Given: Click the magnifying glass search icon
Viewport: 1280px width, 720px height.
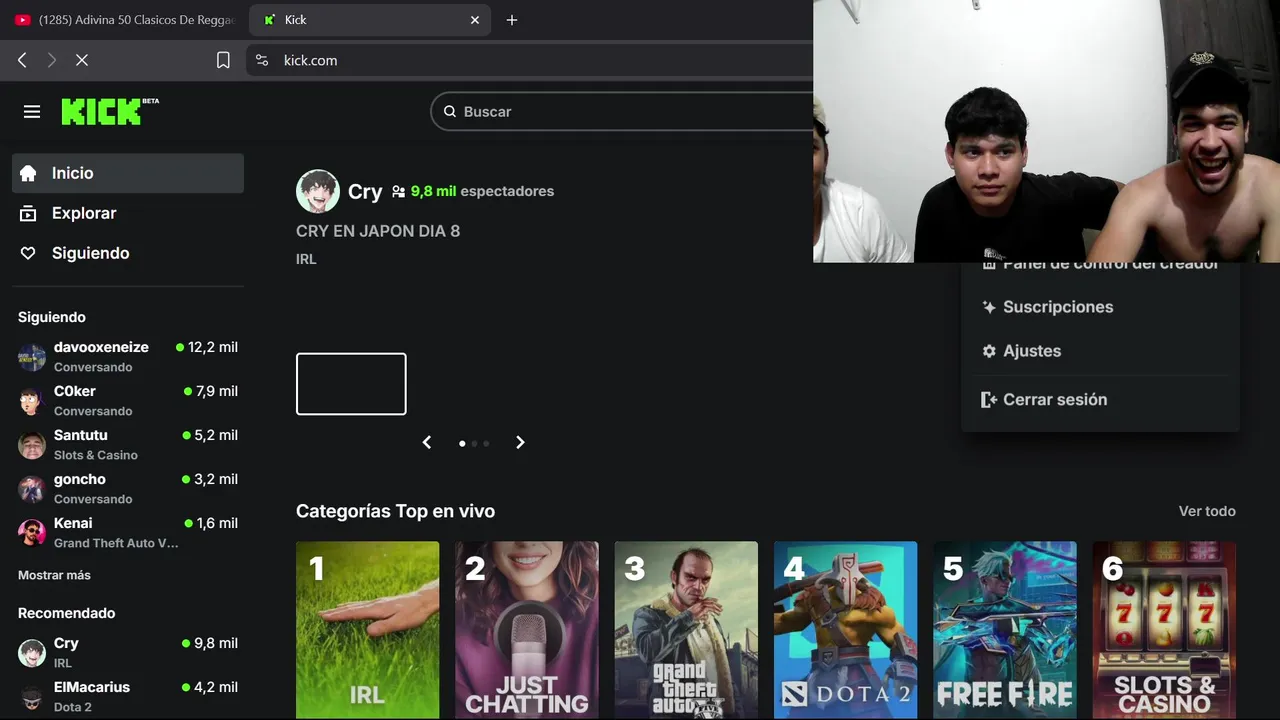Looking at the screenshot, I should 450,111.
